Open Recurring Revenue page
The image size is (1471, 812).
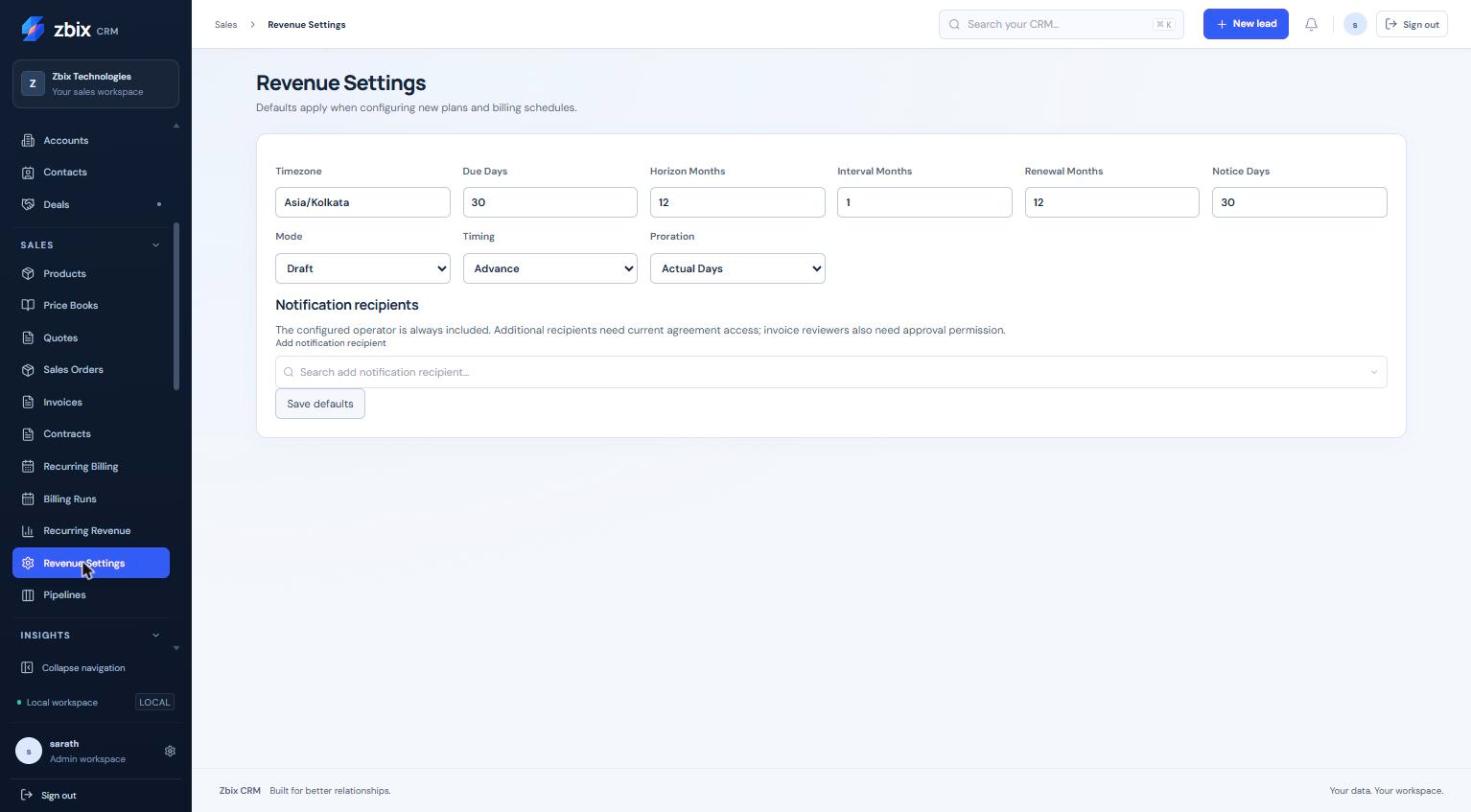pyautogui.click(x=91, y=531)
